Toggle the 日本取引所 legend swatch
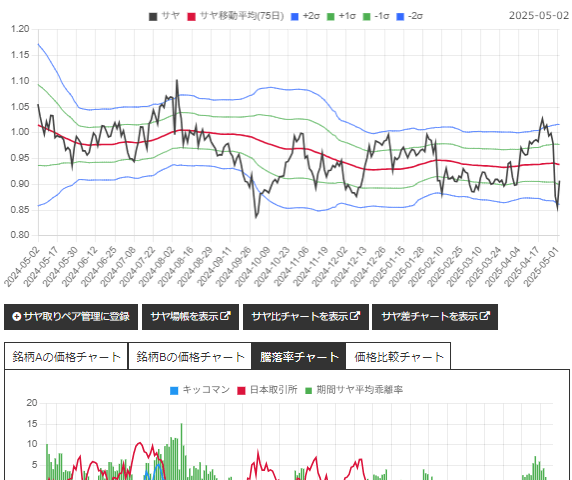The image size is (572, 480). (241, 391)
